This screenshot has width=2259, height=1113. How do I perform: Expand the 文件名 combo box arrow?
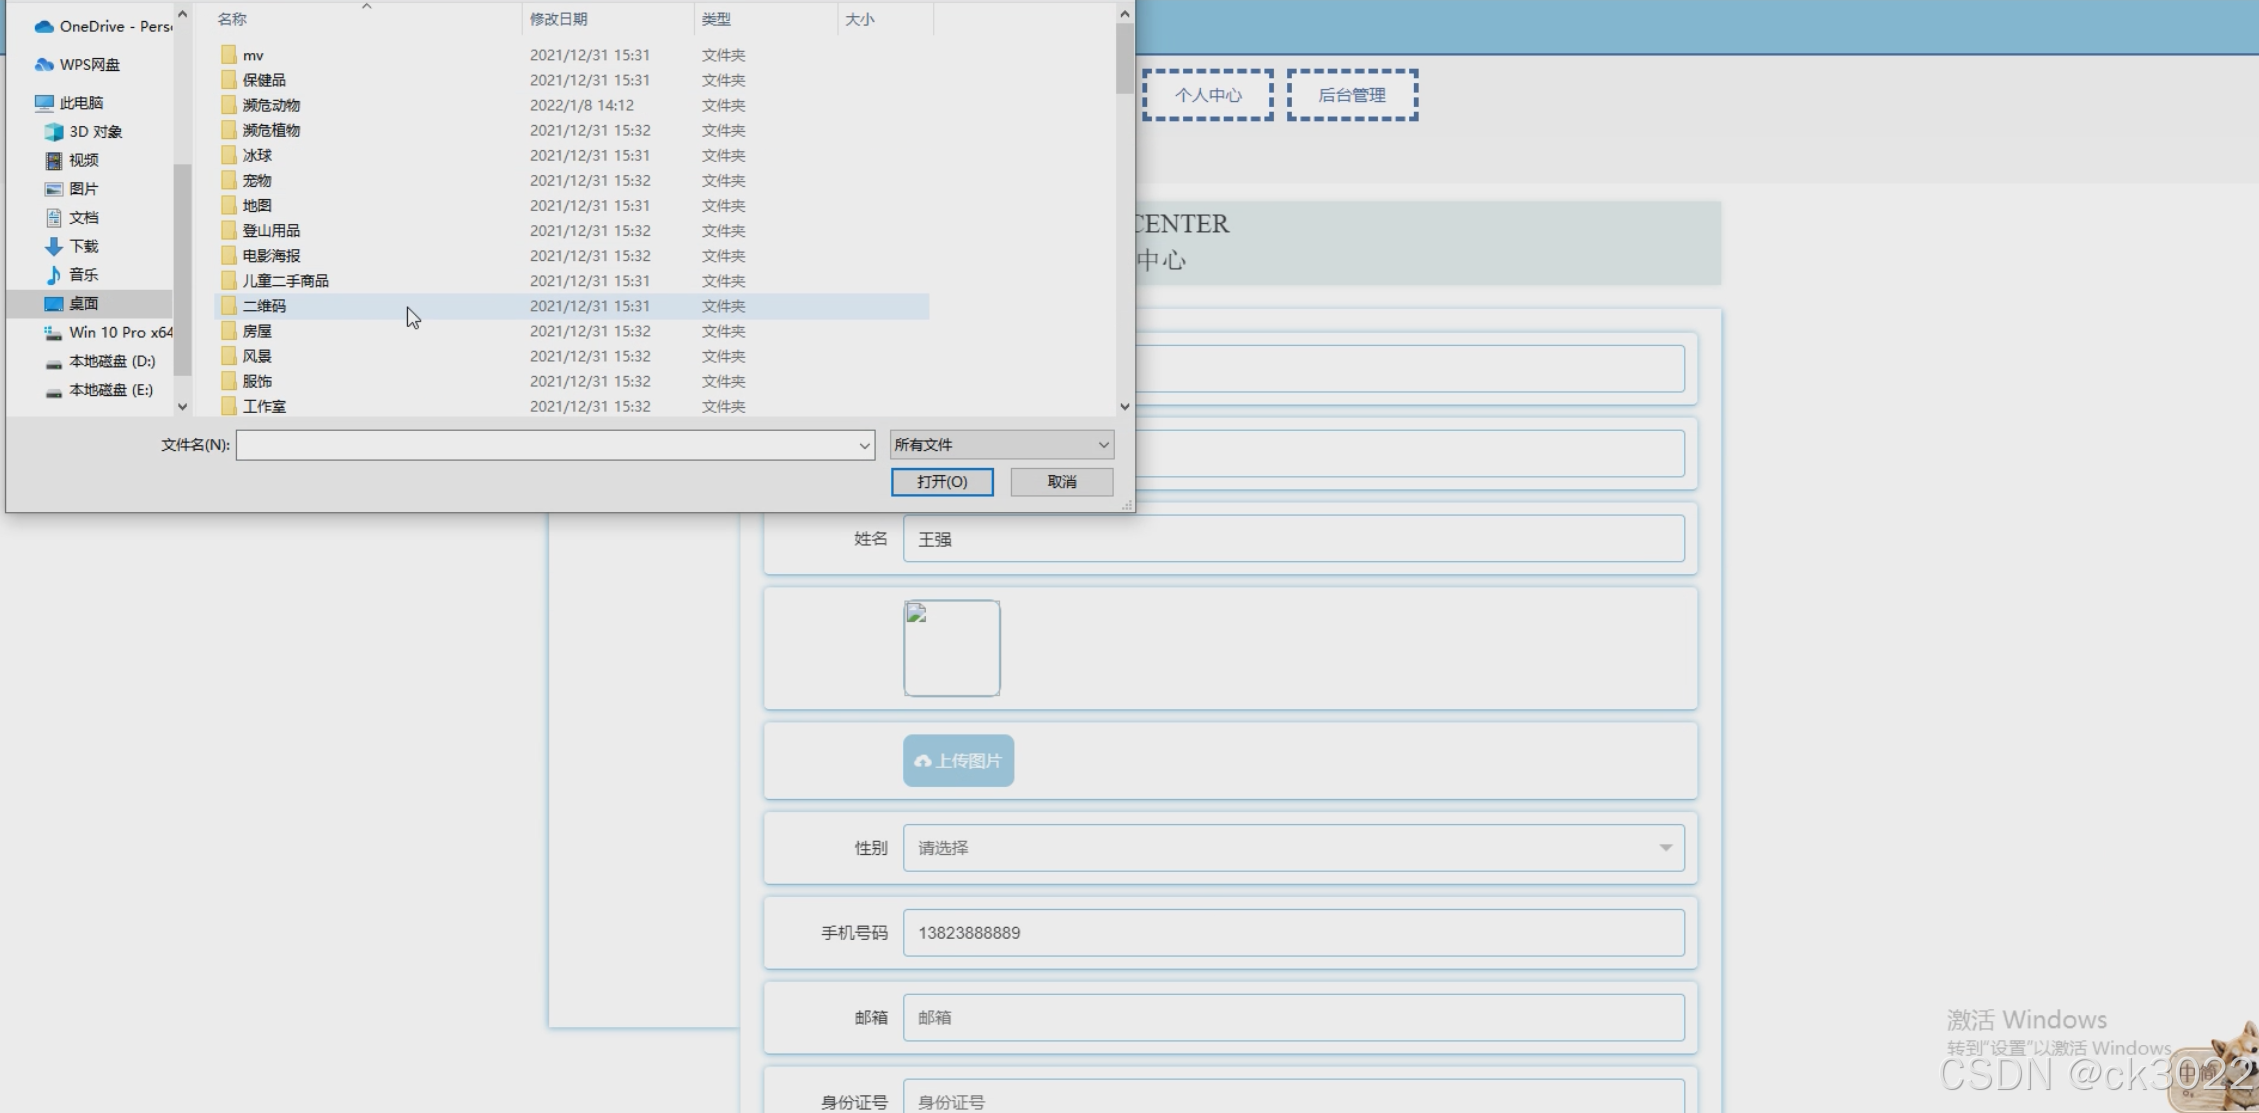click(864, 446)
